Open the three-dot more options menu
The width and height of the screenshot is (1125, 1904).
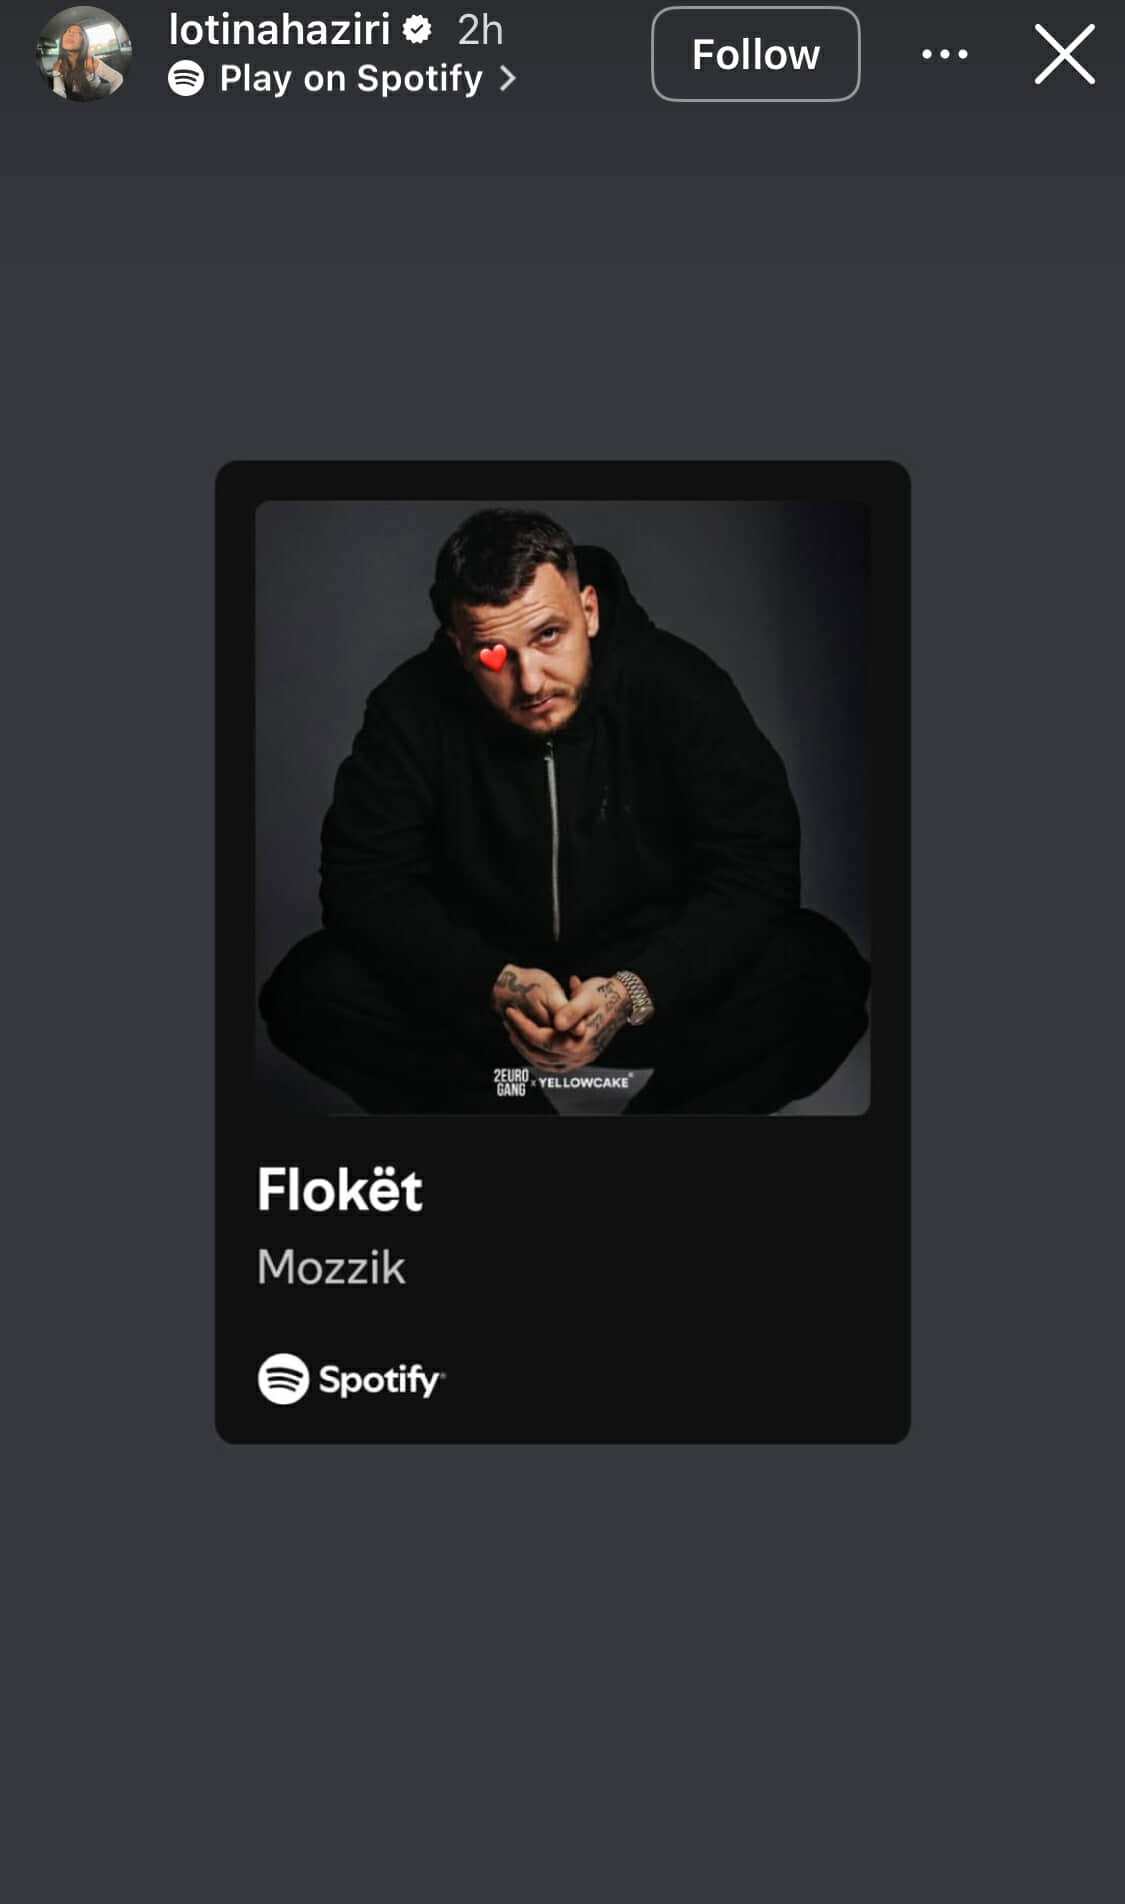tap(944, 54)
